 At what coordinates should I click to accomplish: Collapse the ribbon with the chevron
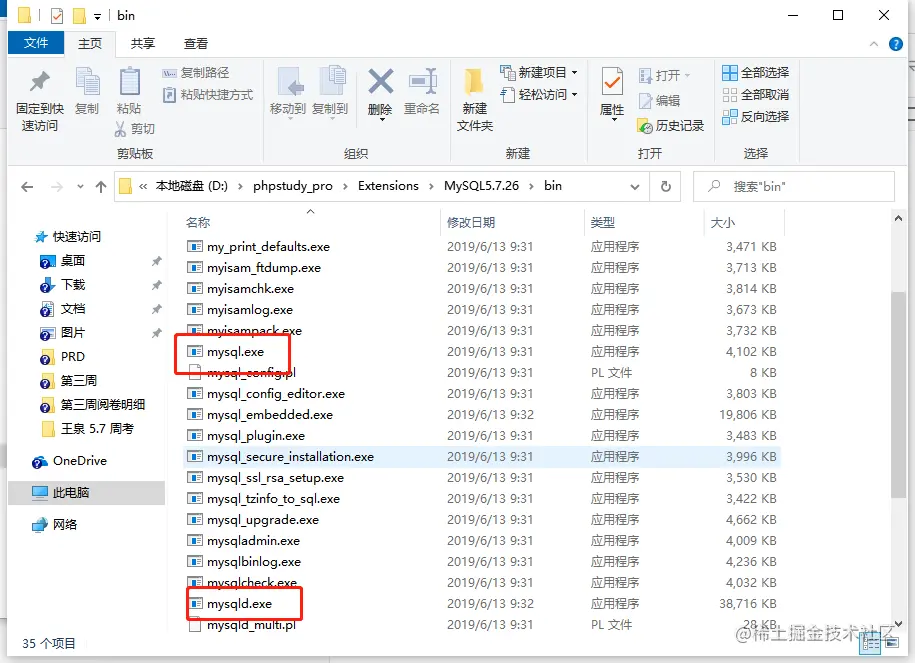coord(874,44)
